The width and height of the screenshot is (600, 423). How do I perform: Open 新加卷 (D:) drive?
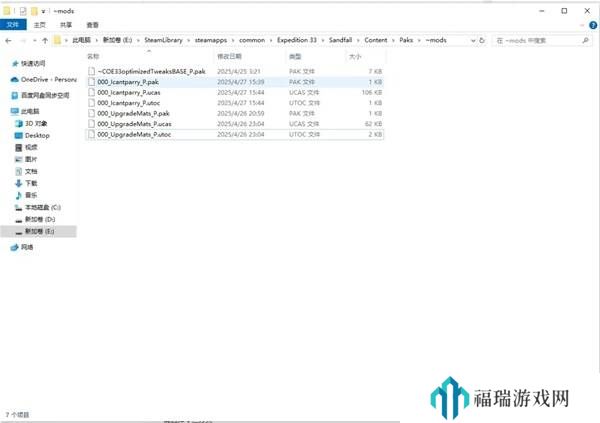(40, 219)
